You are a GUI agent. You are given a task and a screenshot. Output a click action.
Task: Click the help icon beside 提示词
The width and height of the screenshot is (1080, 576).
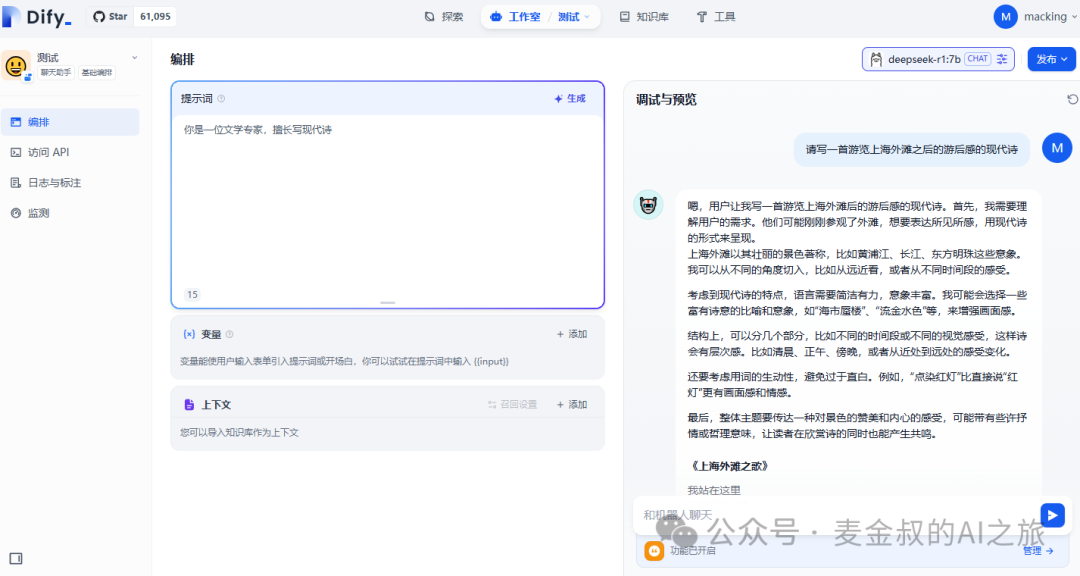coord(221,99)
